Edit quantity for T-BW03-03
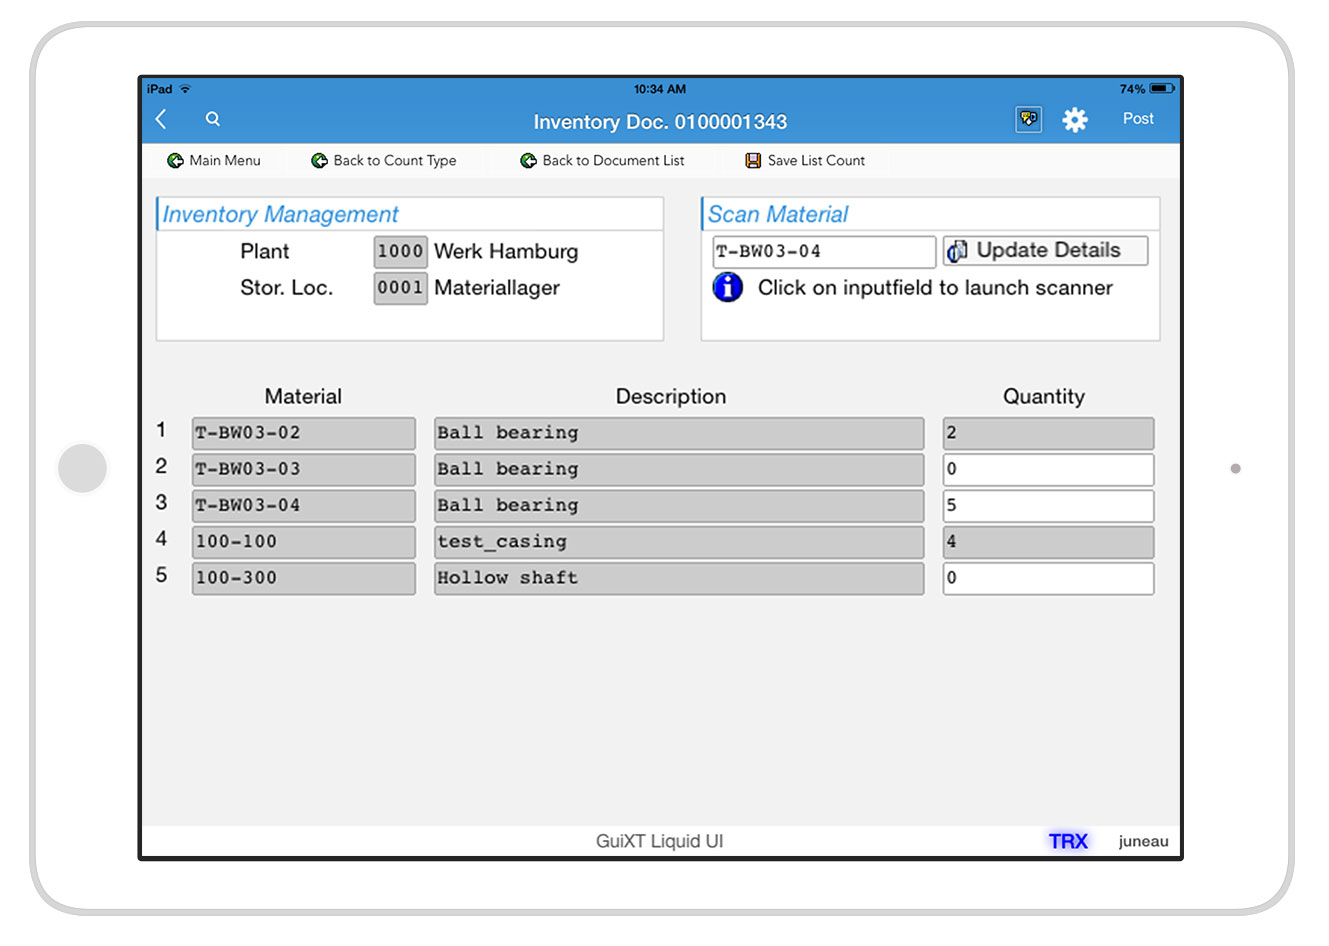The image size is (1329, 946). 1047,469
